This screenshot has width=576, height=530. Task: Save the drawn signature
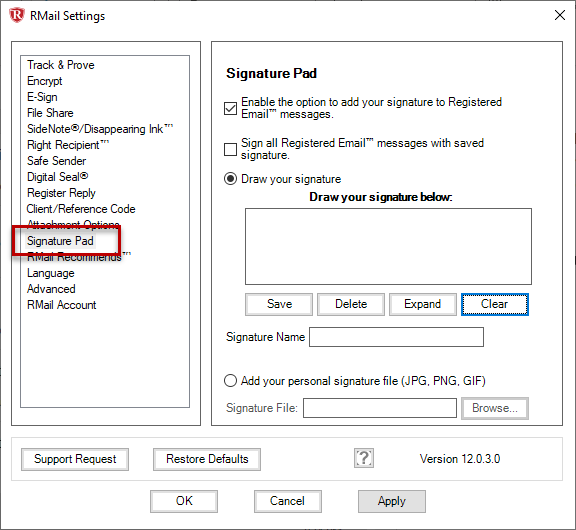(279, 304)
